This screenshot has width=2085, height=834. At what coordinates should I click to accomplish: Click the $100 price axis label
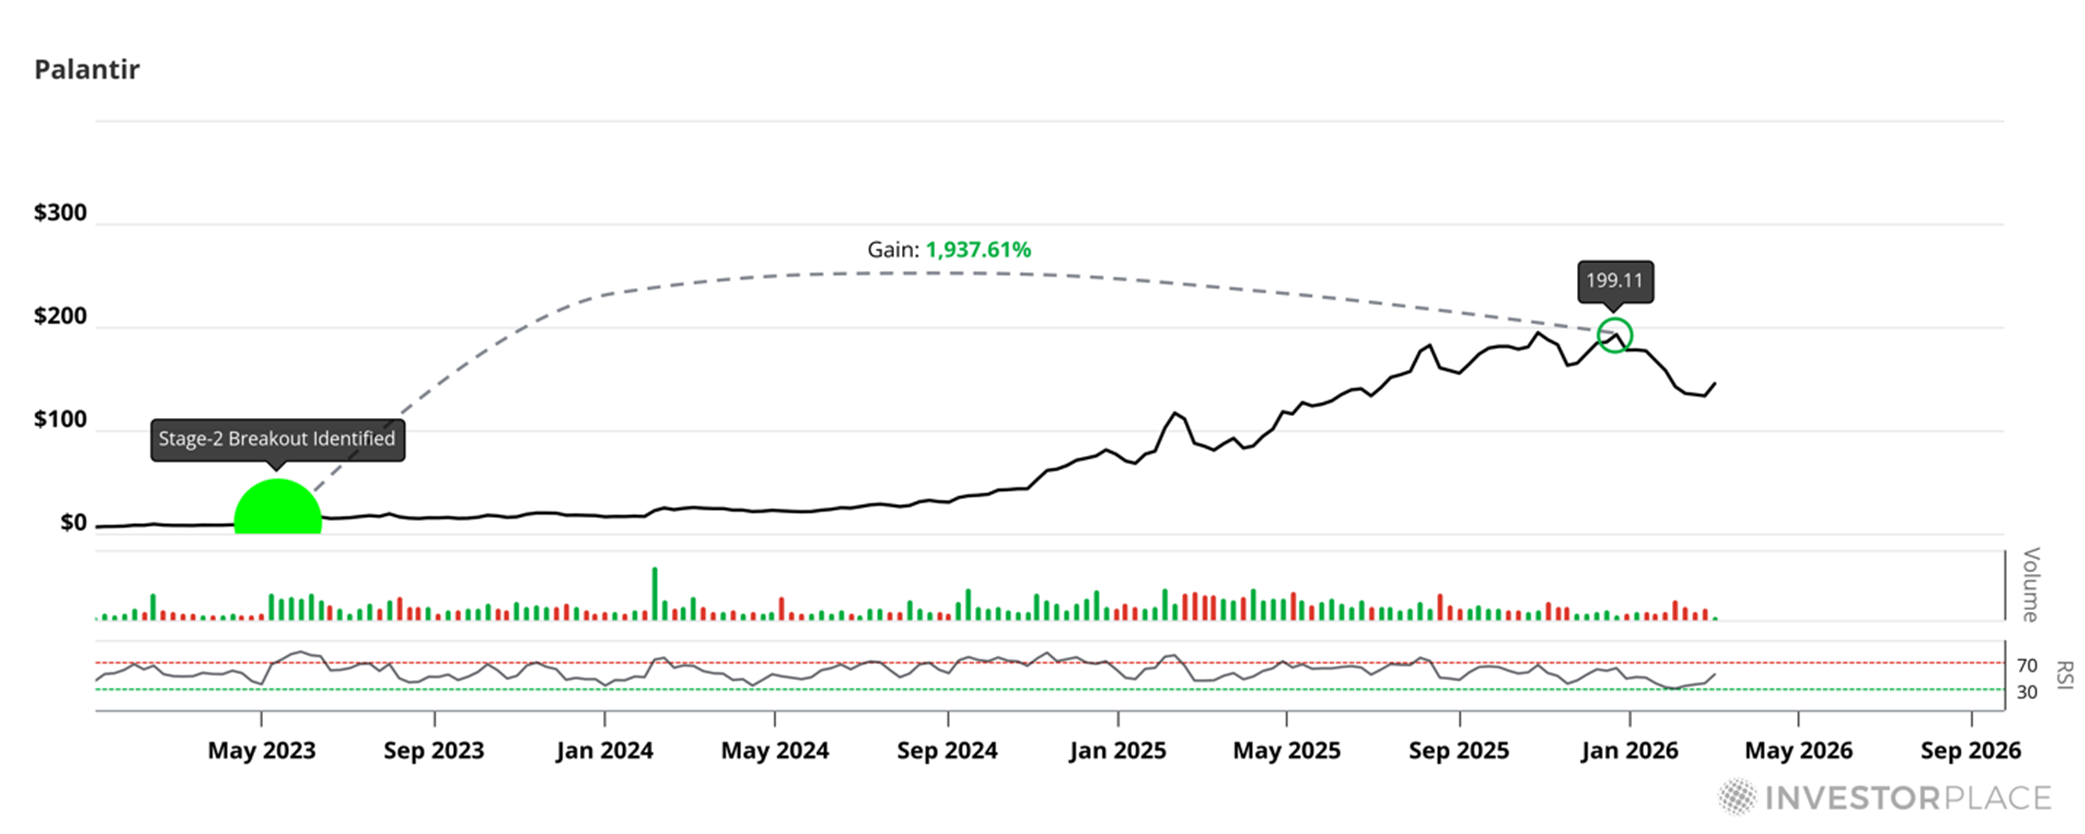(60, 420)
